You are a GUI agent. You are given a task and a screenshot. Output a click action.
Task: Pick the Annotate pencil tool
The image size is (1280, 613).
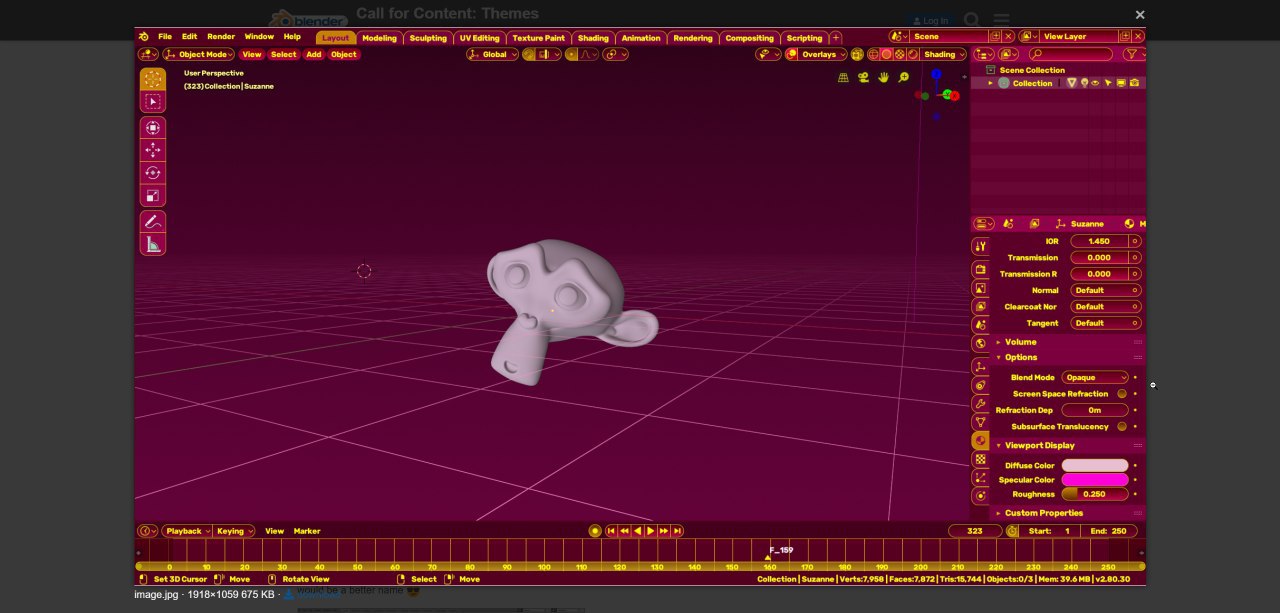click(x=152, y=221)
